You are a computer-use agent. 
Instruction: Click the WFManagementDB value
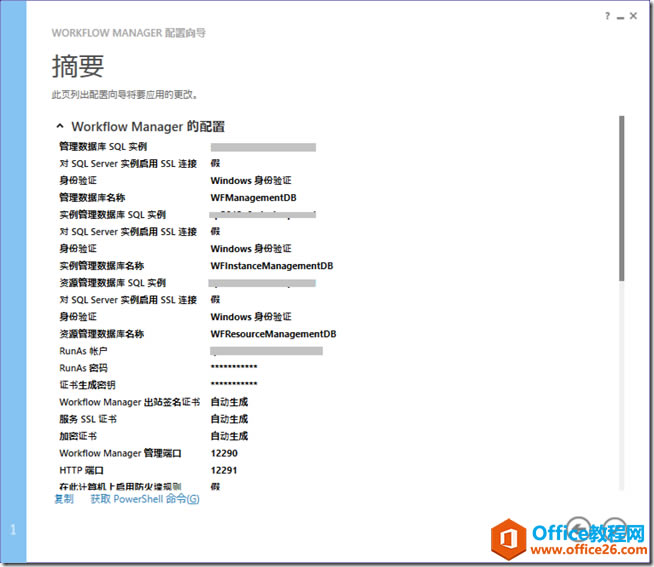click(x=253, y=197)
